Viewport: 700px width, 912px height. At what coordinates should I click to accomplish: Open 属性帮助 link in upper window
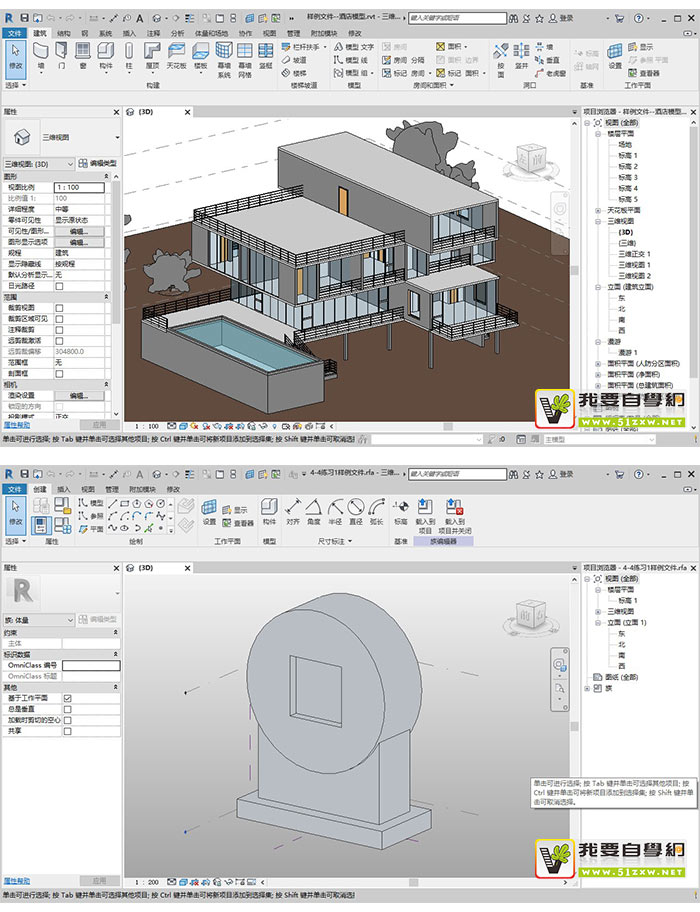click(x=17, y=425)
